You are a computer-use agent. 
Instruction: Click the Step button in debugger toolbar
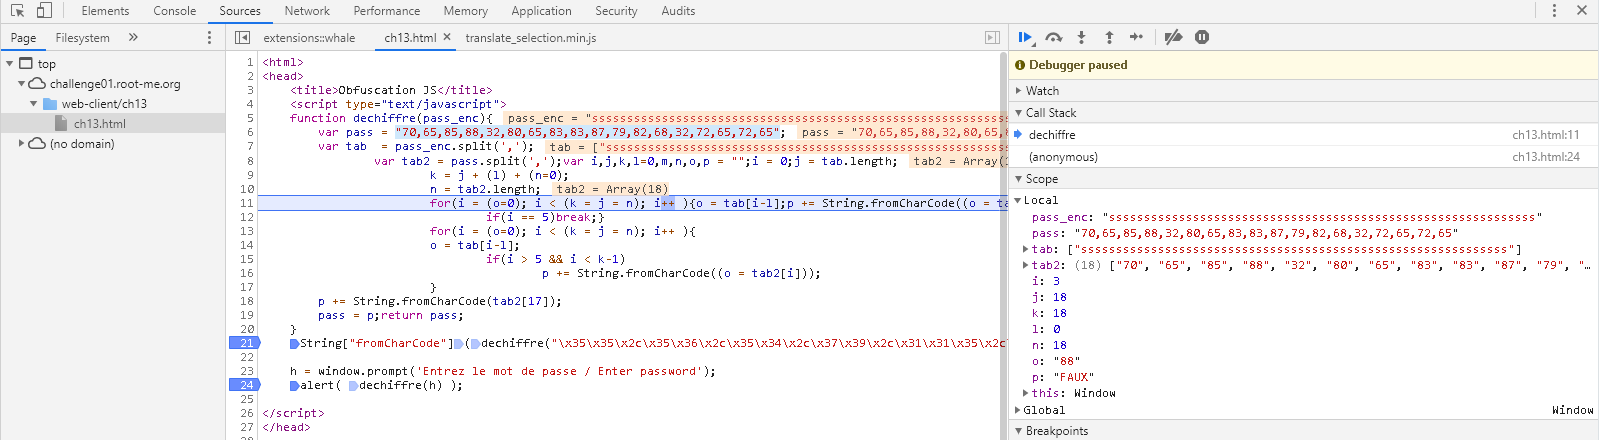tap(1136, 37)
